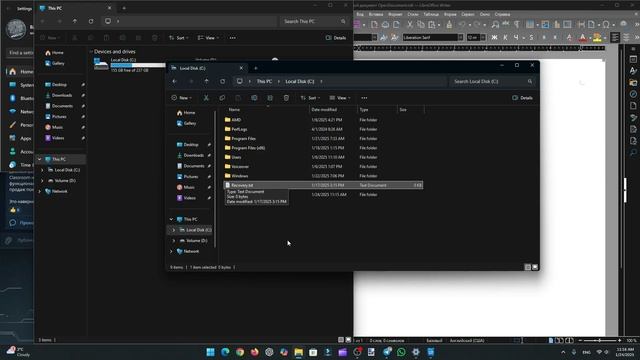Open Формат menu in LibreOffice Writer
This screenshot has width=640, height=360.
pyautogui.click(x=395, y=14)
